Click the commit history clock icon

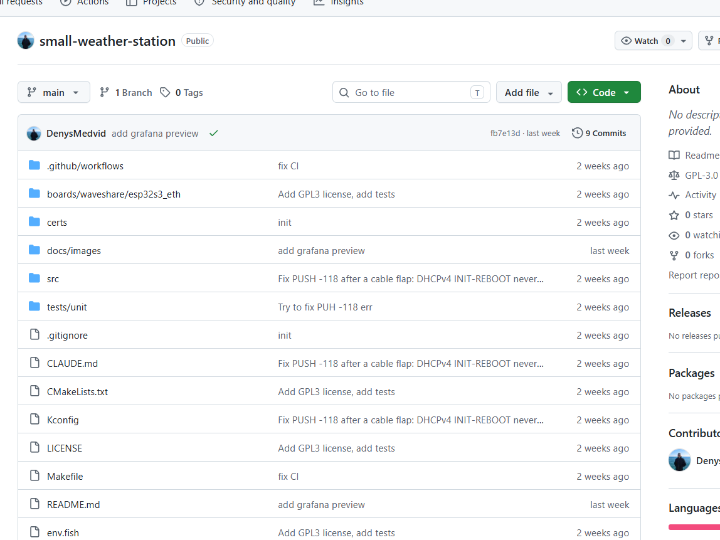click(577, 133)
